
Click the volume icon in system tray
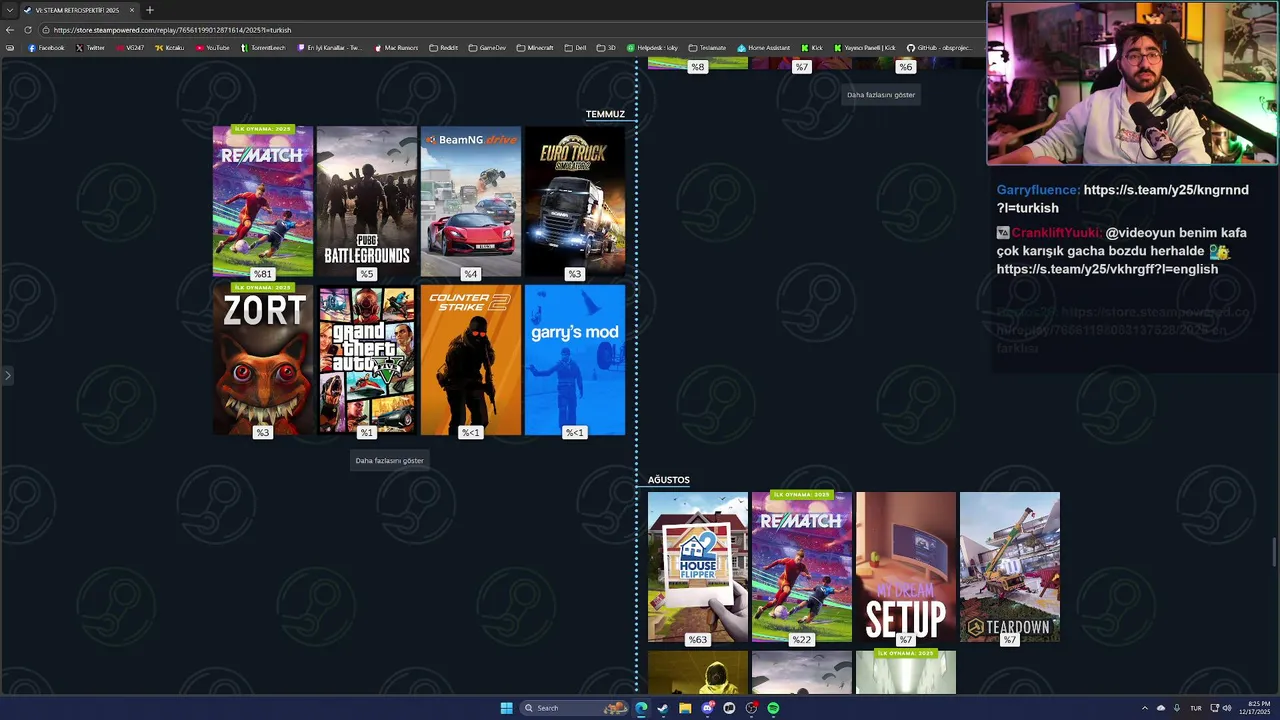click(1227, 708)
